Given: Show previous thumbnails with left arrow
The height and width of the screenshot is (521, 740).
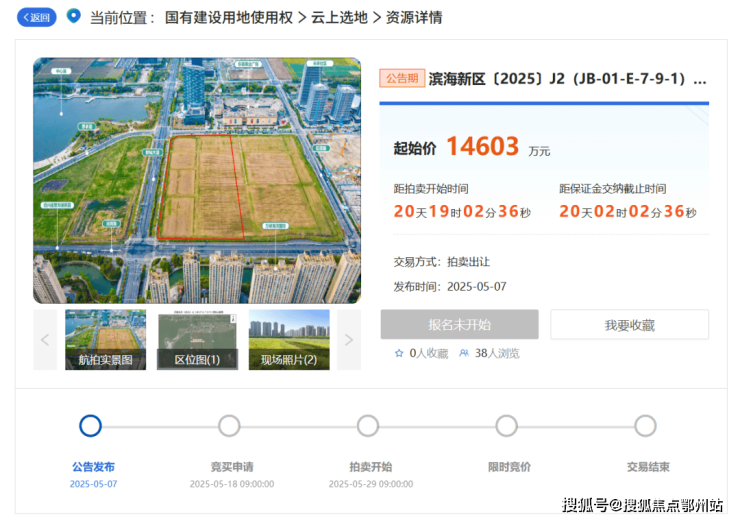Looking at the screenshot, I should (x=45, y=340).
